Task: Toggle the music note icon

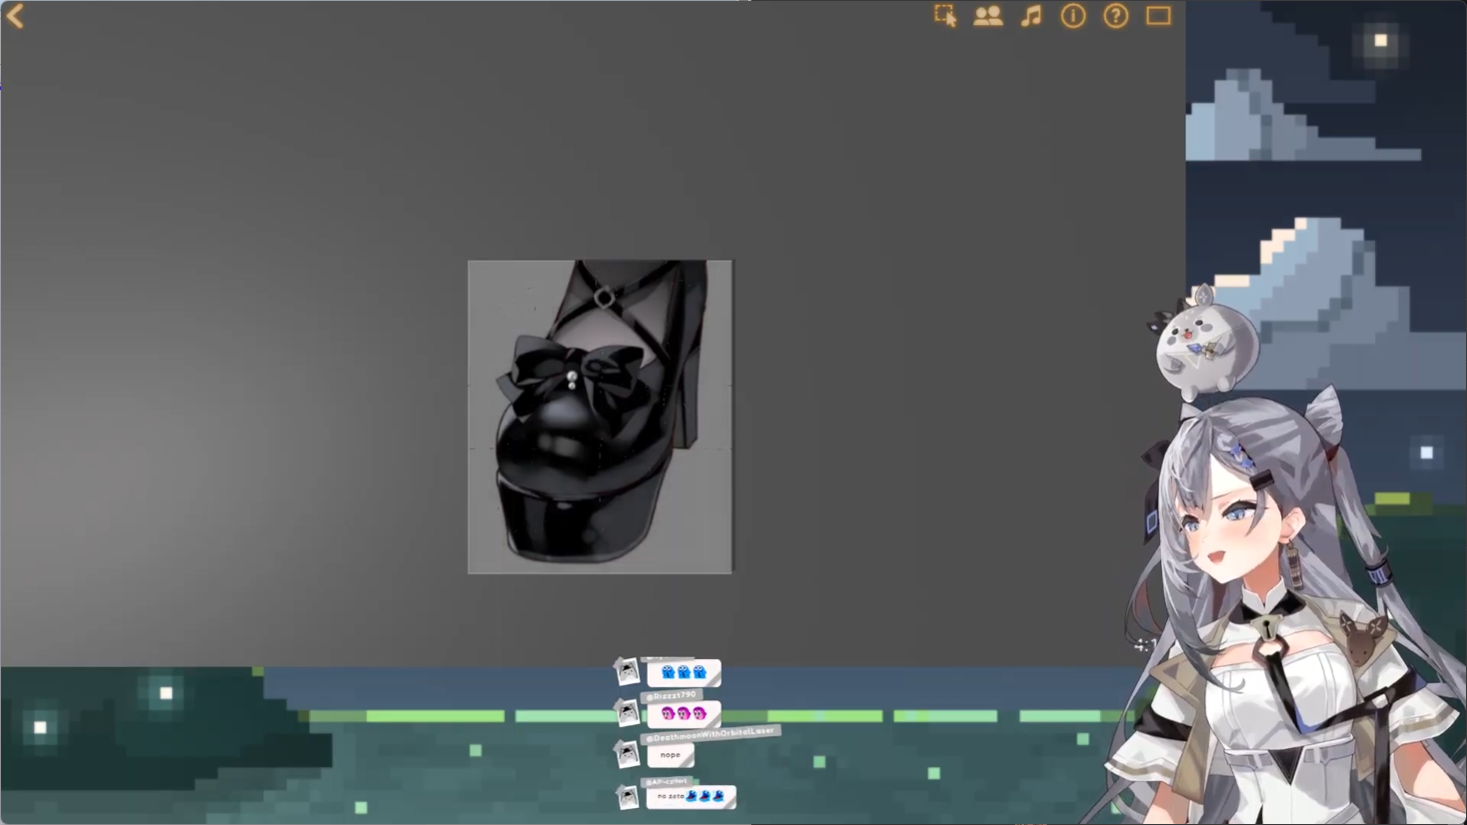Action: pos(1031,16)
